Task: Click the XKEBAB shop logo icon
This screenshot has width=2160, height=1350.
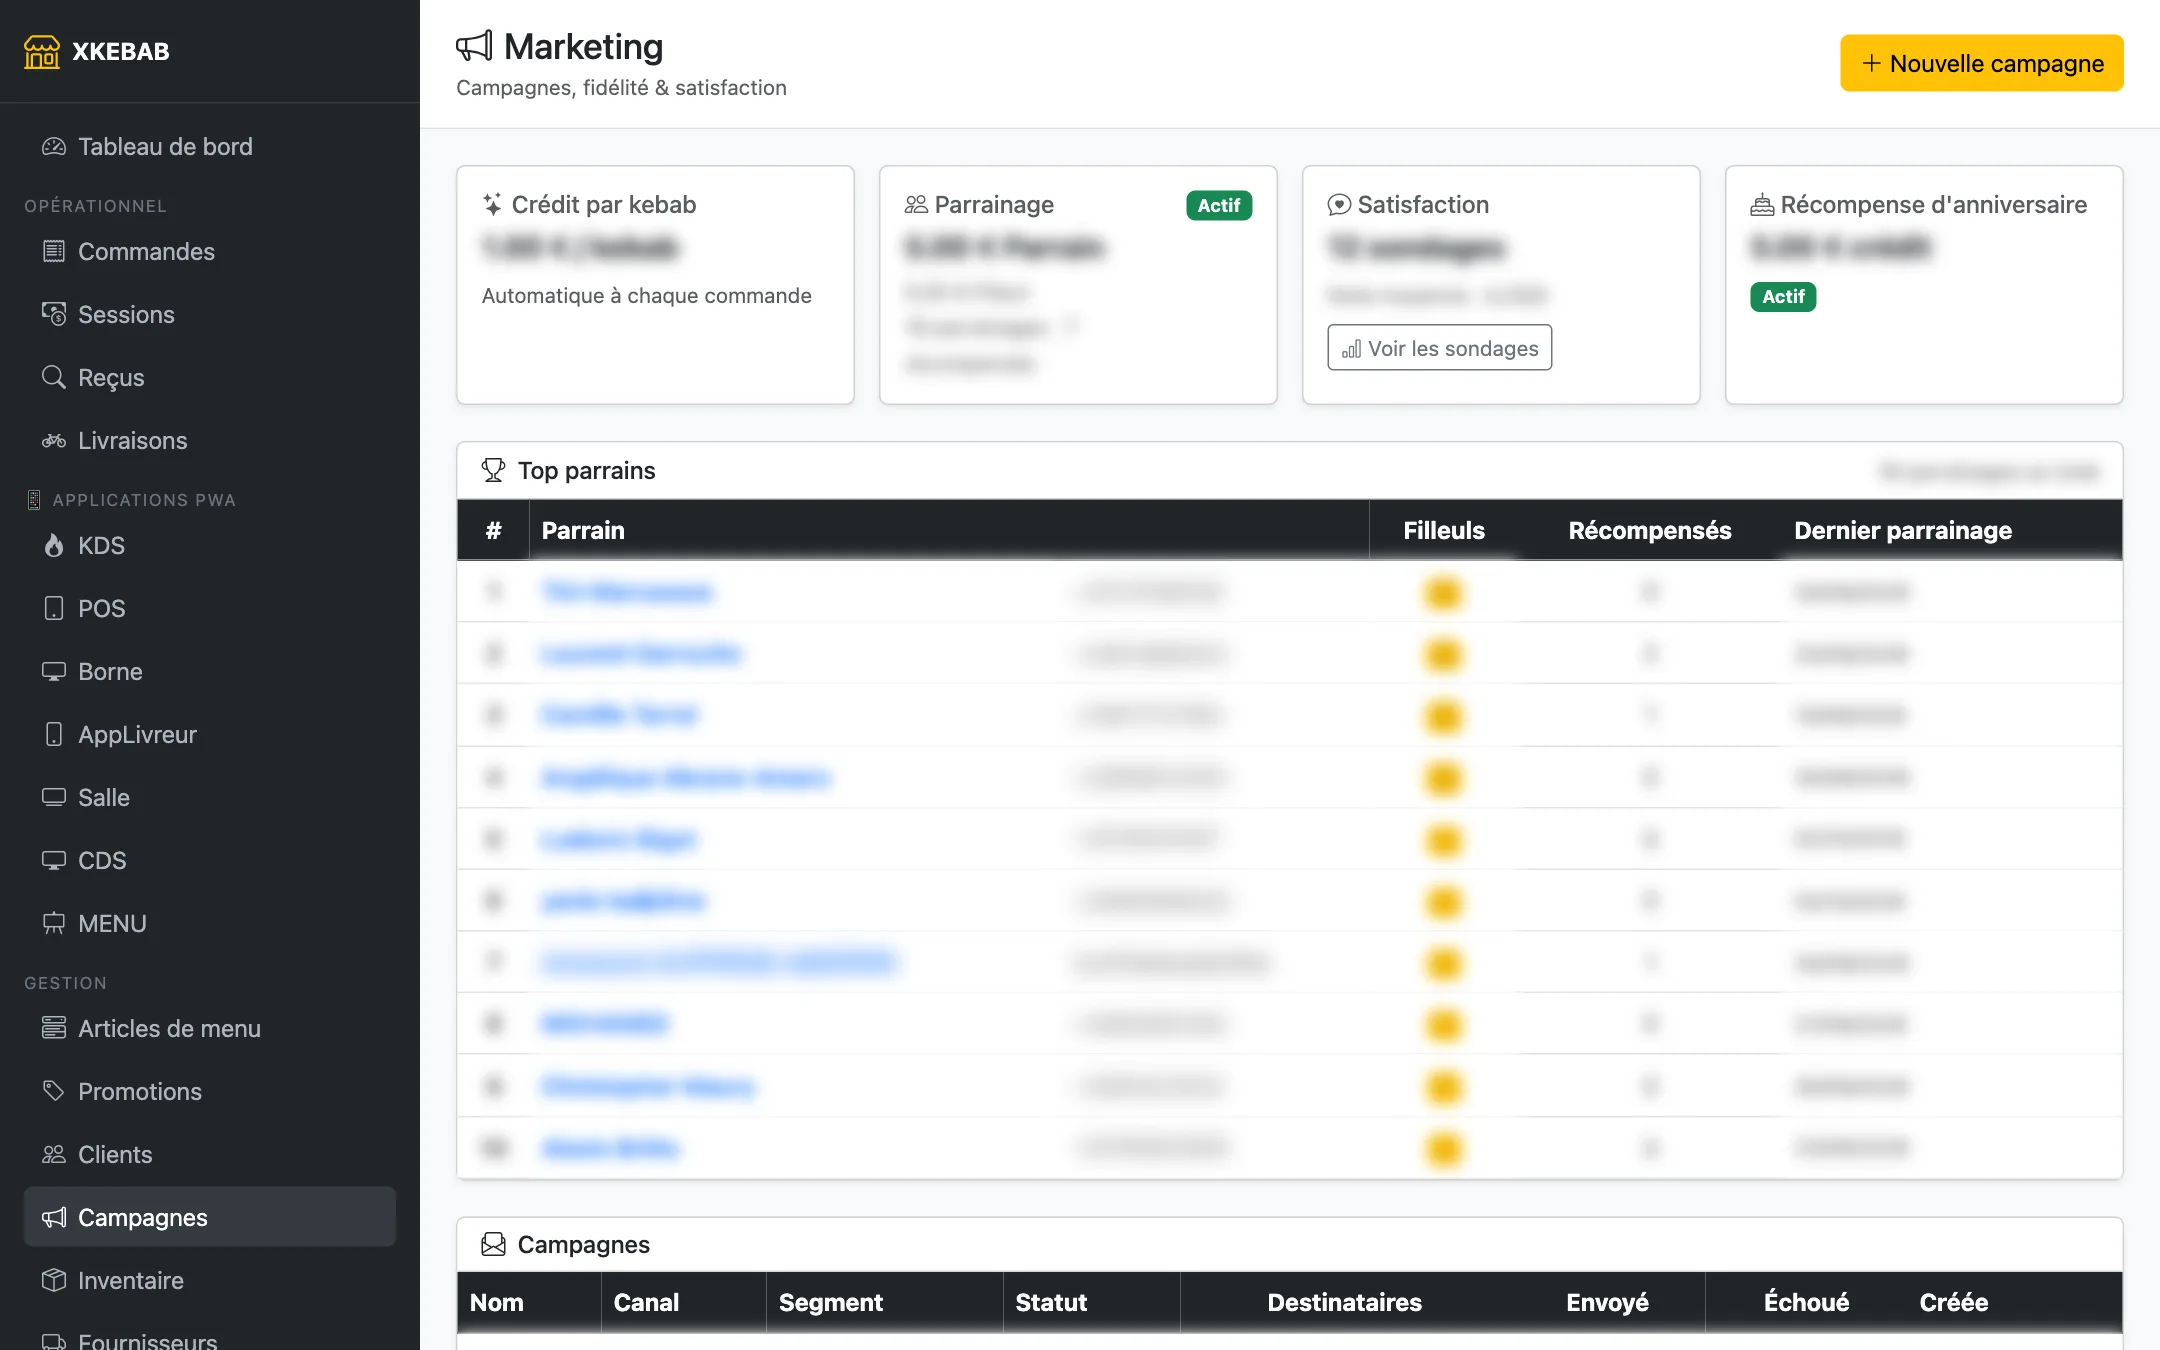Action: tap(42, 51)
